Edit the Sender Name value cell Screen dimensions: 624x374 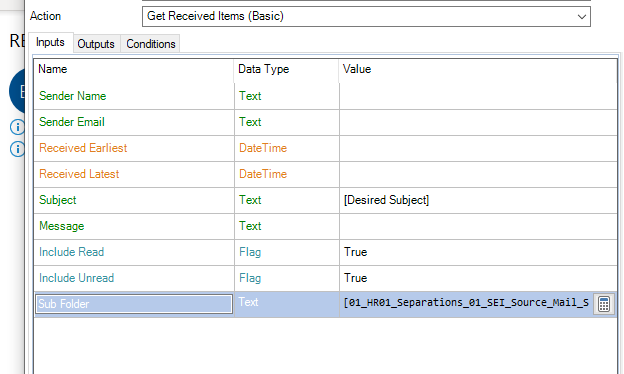pos(478,96)
